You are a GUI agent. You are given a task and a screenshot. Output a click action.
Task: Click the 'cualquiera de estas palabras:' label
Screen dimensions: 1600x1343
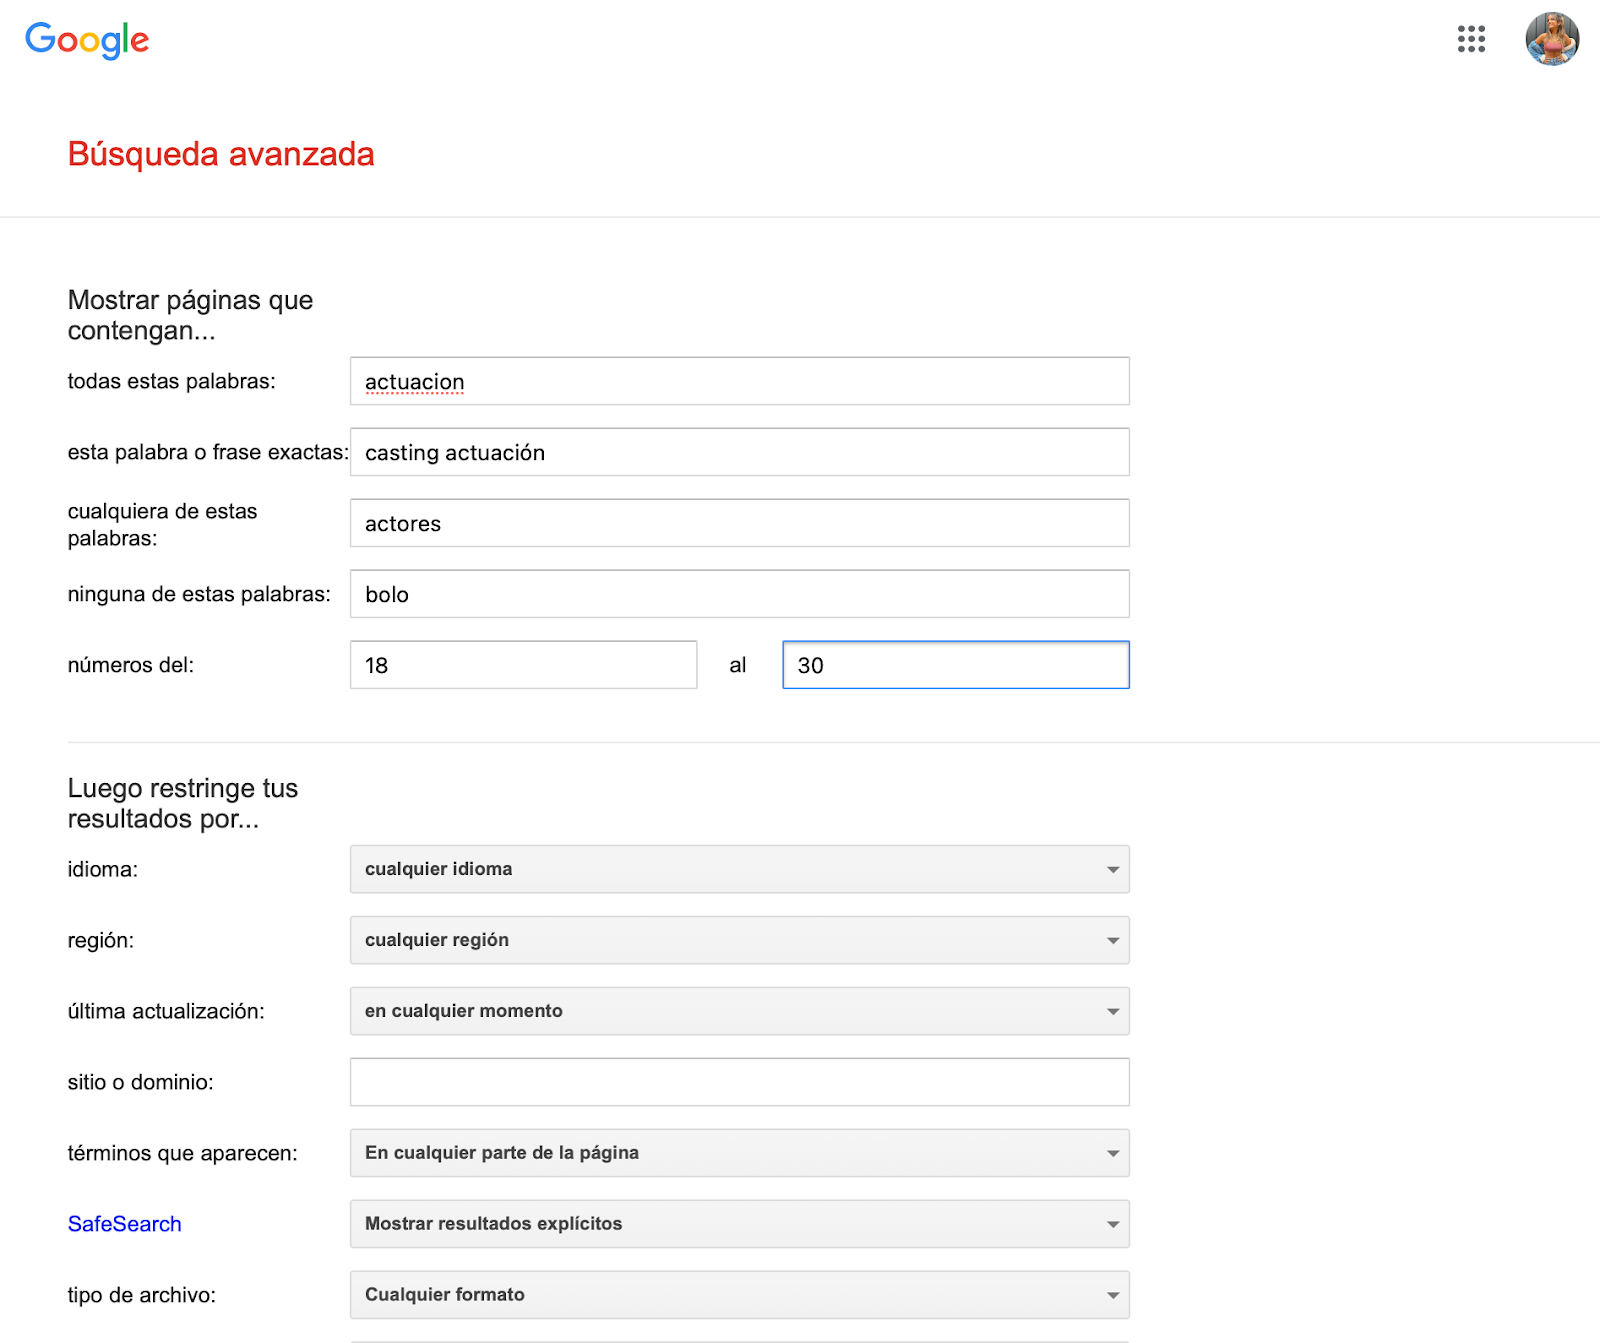click(162, 524)
